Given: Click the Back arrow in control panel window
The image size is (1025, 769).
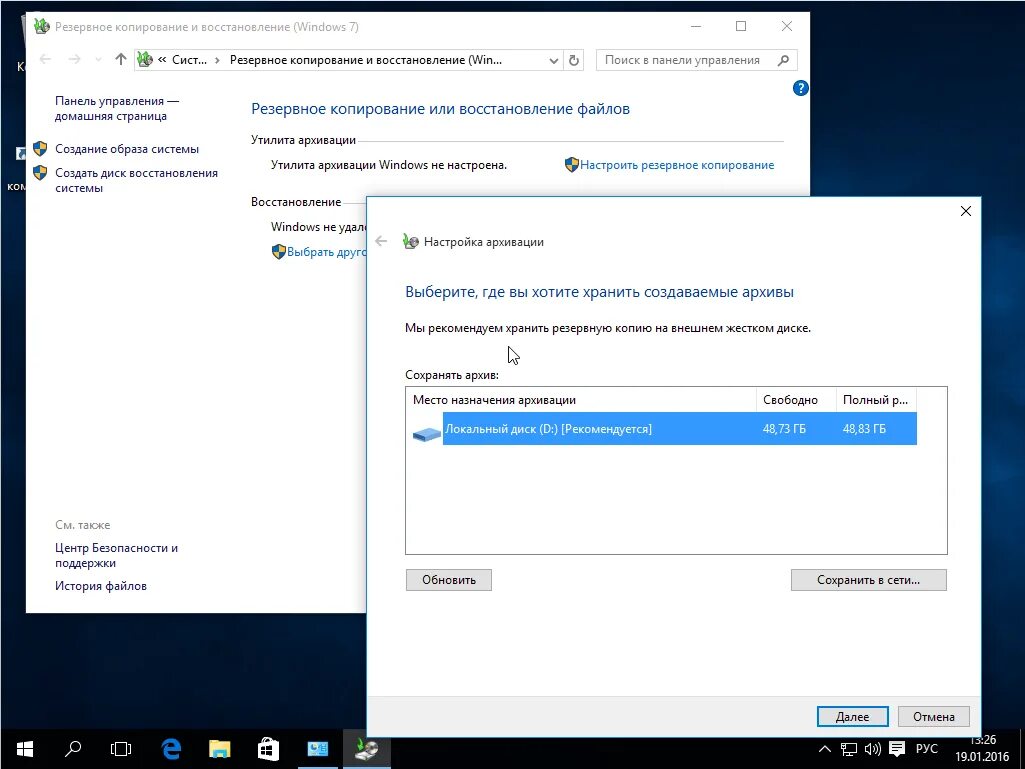Looking at the screenshot, I should (45, 60).
